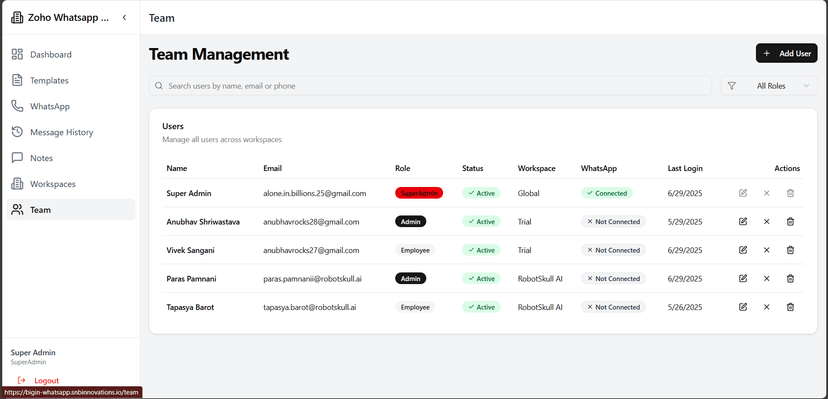Click the Logout link
Viewport: 828px width, 399px height.
(x=46, y=381)
